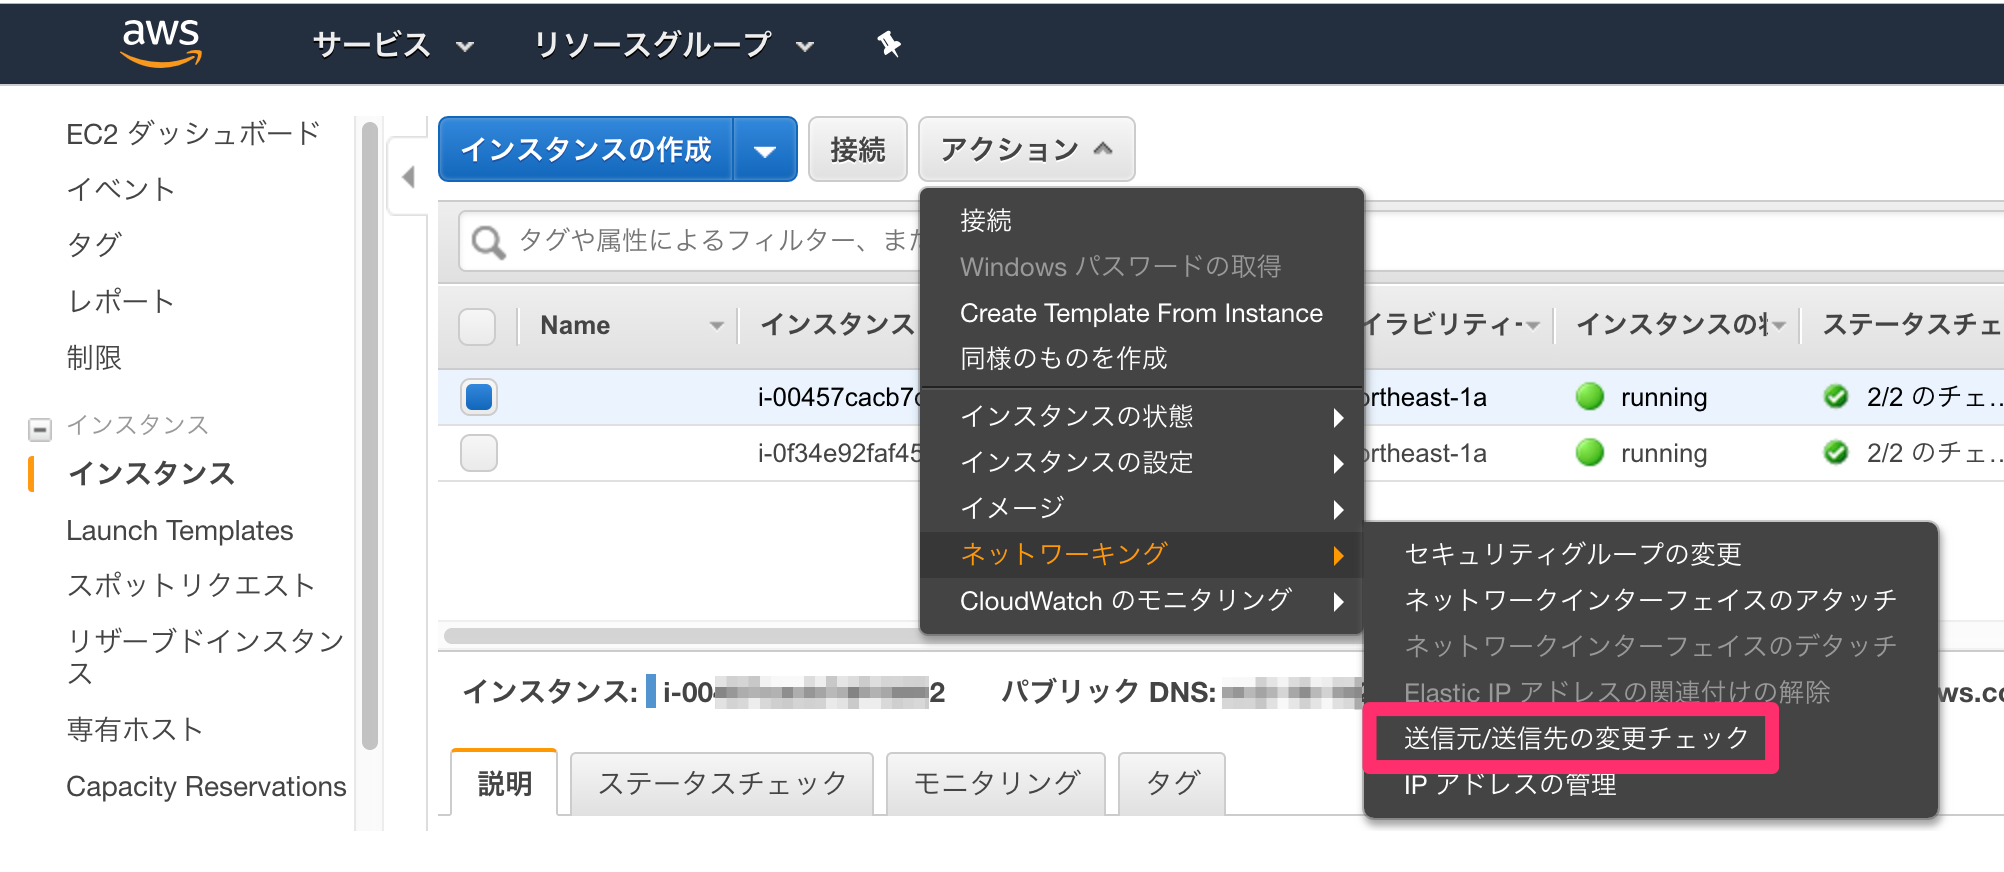The height and width of the screenshot is (872, 2004).
Task: Open レポート in the sidebar
Action: (121, 301)
